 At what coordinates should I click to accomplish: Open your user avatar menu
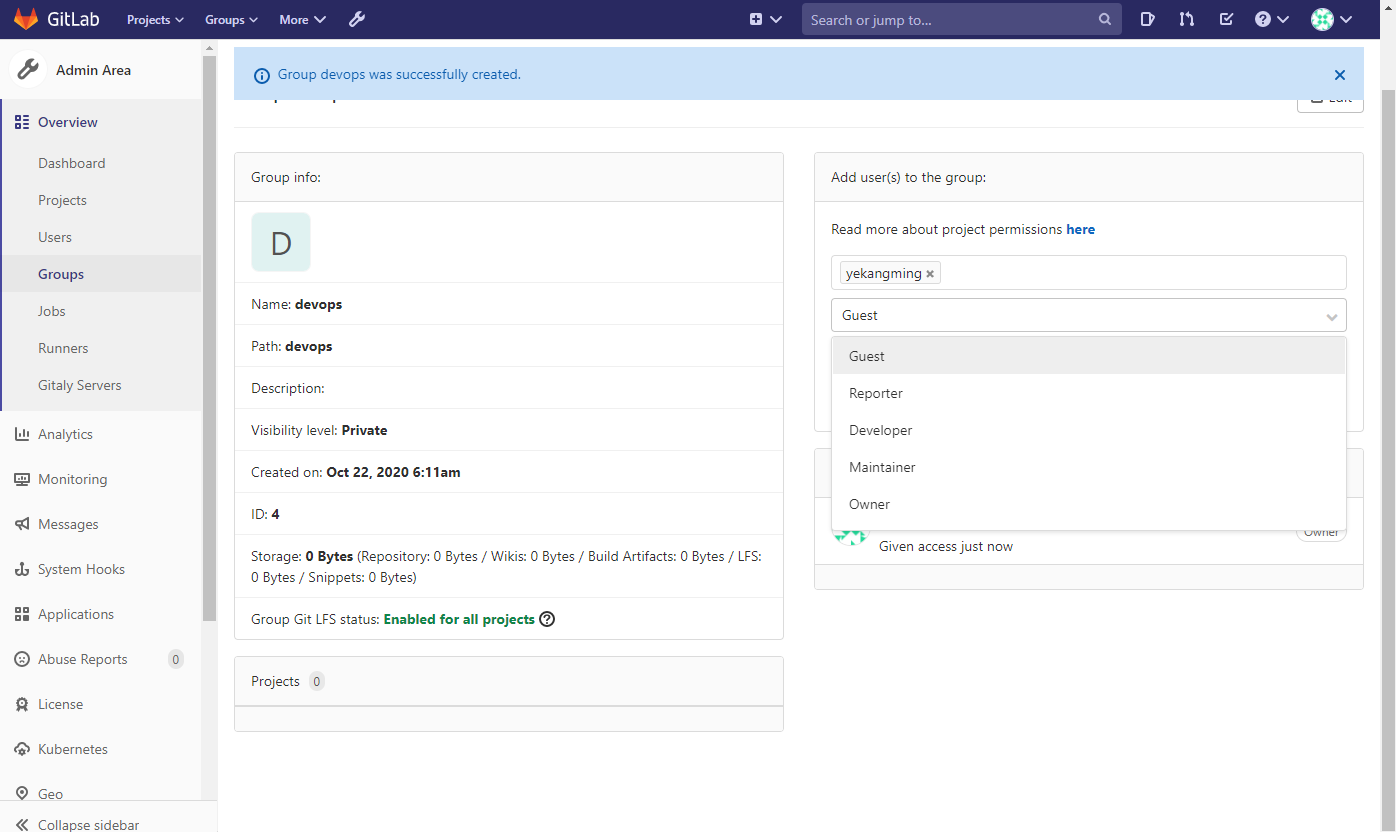pos(1322,18)
